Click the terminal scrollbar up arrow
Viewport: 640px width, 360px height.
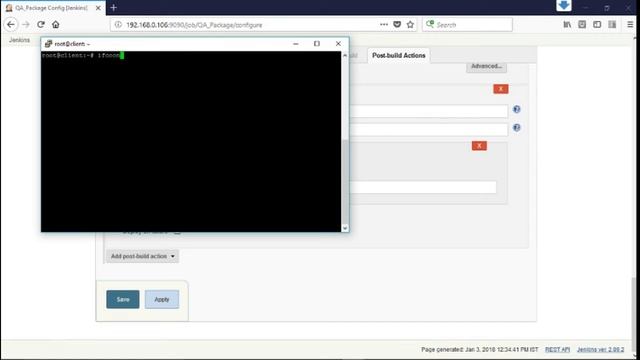345,55
